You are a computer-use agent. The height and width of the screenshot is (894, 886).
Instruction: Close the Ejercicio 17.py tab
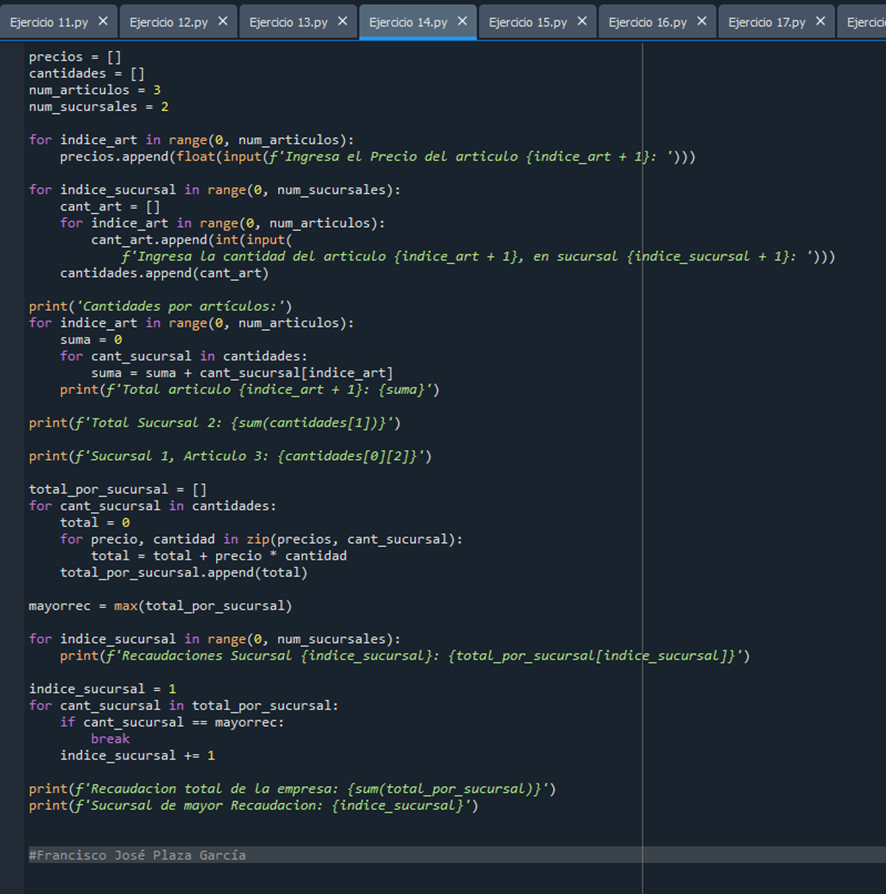(x=820, y=21)
